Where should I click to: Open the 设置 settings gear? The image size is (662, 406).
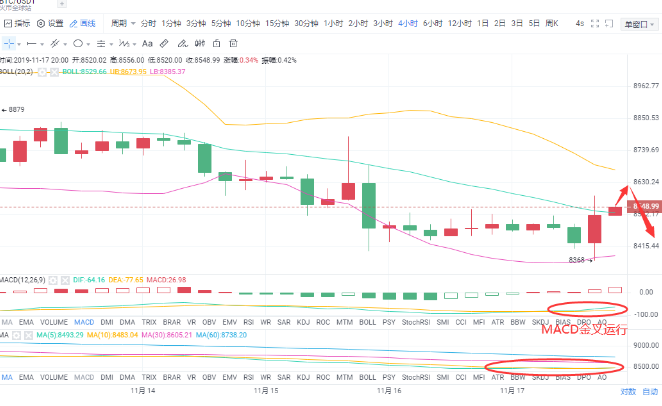click(x=50, y=24)
